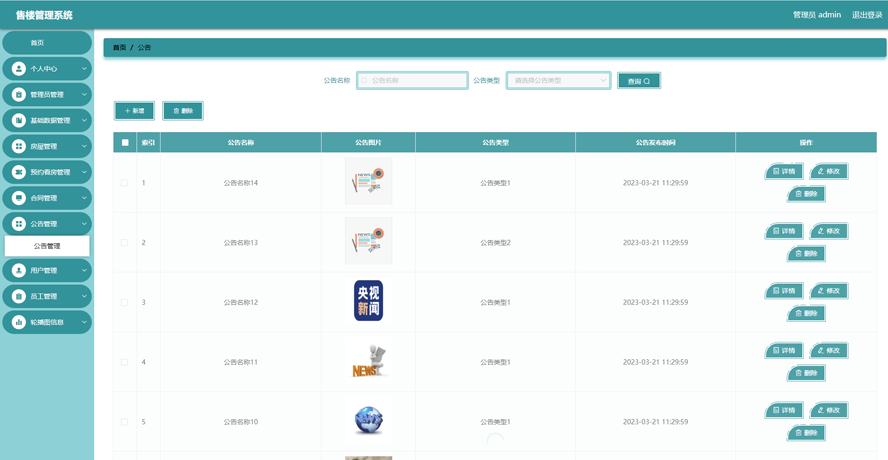Expand 房屋管理 menu chevron
Screen dimensions: 888x460
84,146
